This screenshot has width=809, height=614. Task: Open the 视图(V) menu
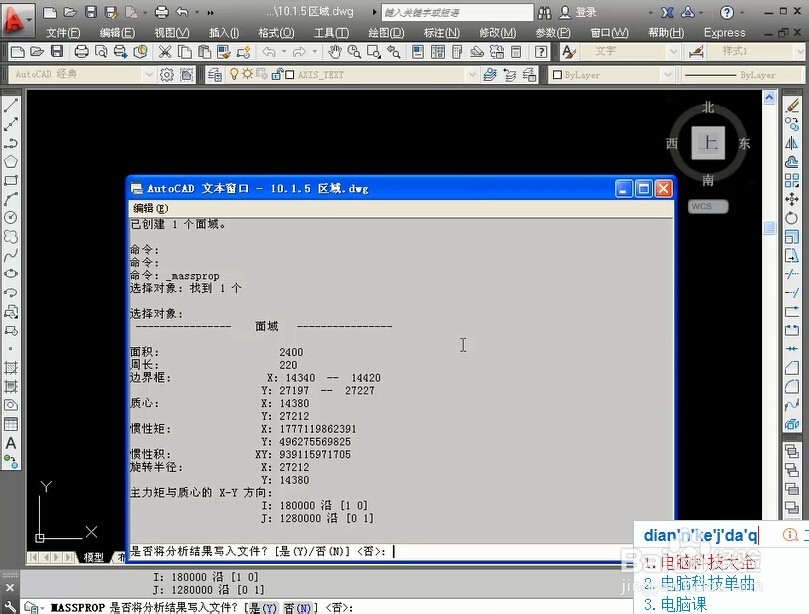[x=172, y=33]
